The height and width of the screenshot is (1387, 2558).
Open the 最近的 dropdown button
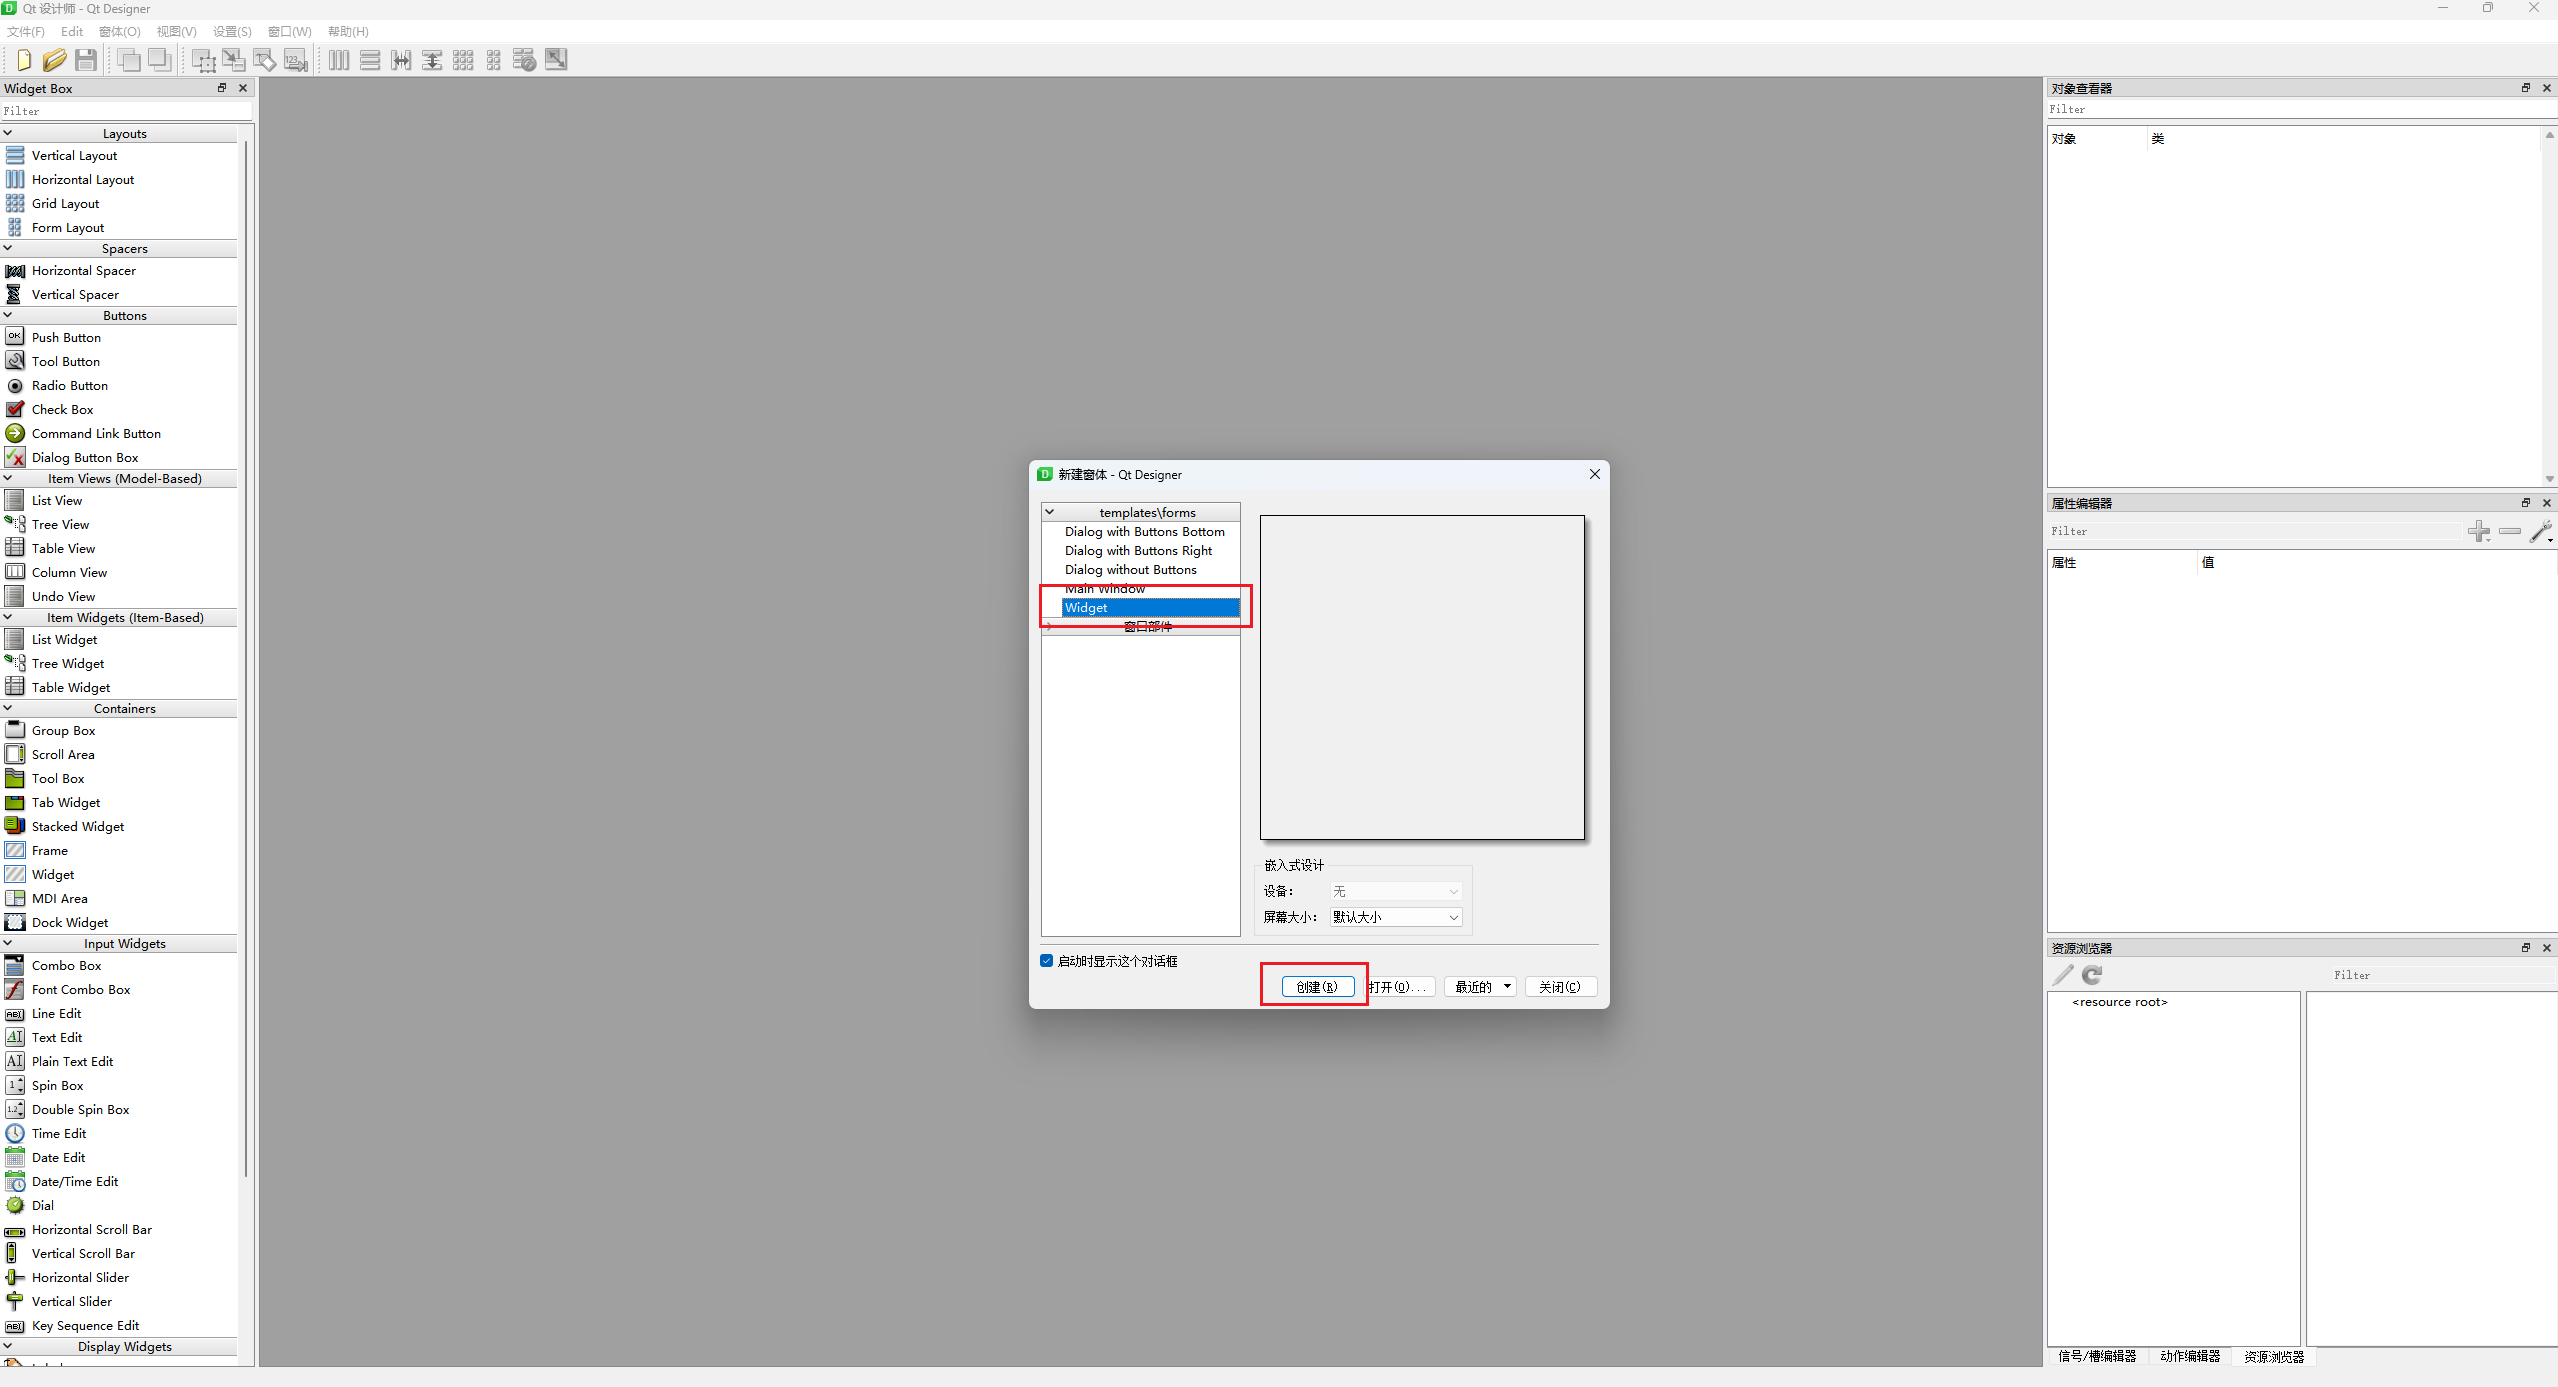click(x=1481, y=987)
